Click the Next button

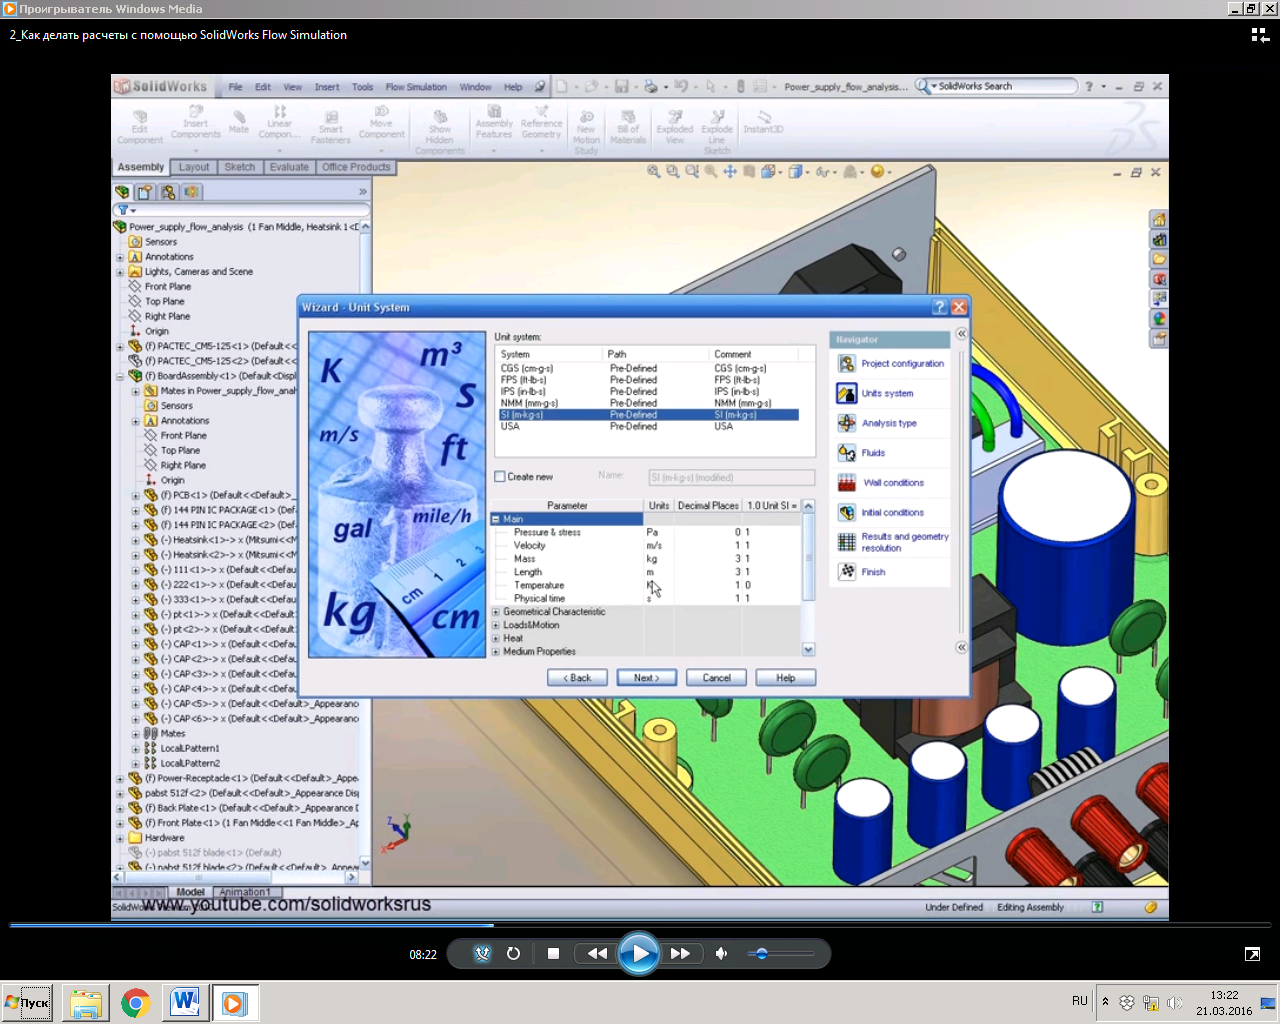click(x=646, y=678)
